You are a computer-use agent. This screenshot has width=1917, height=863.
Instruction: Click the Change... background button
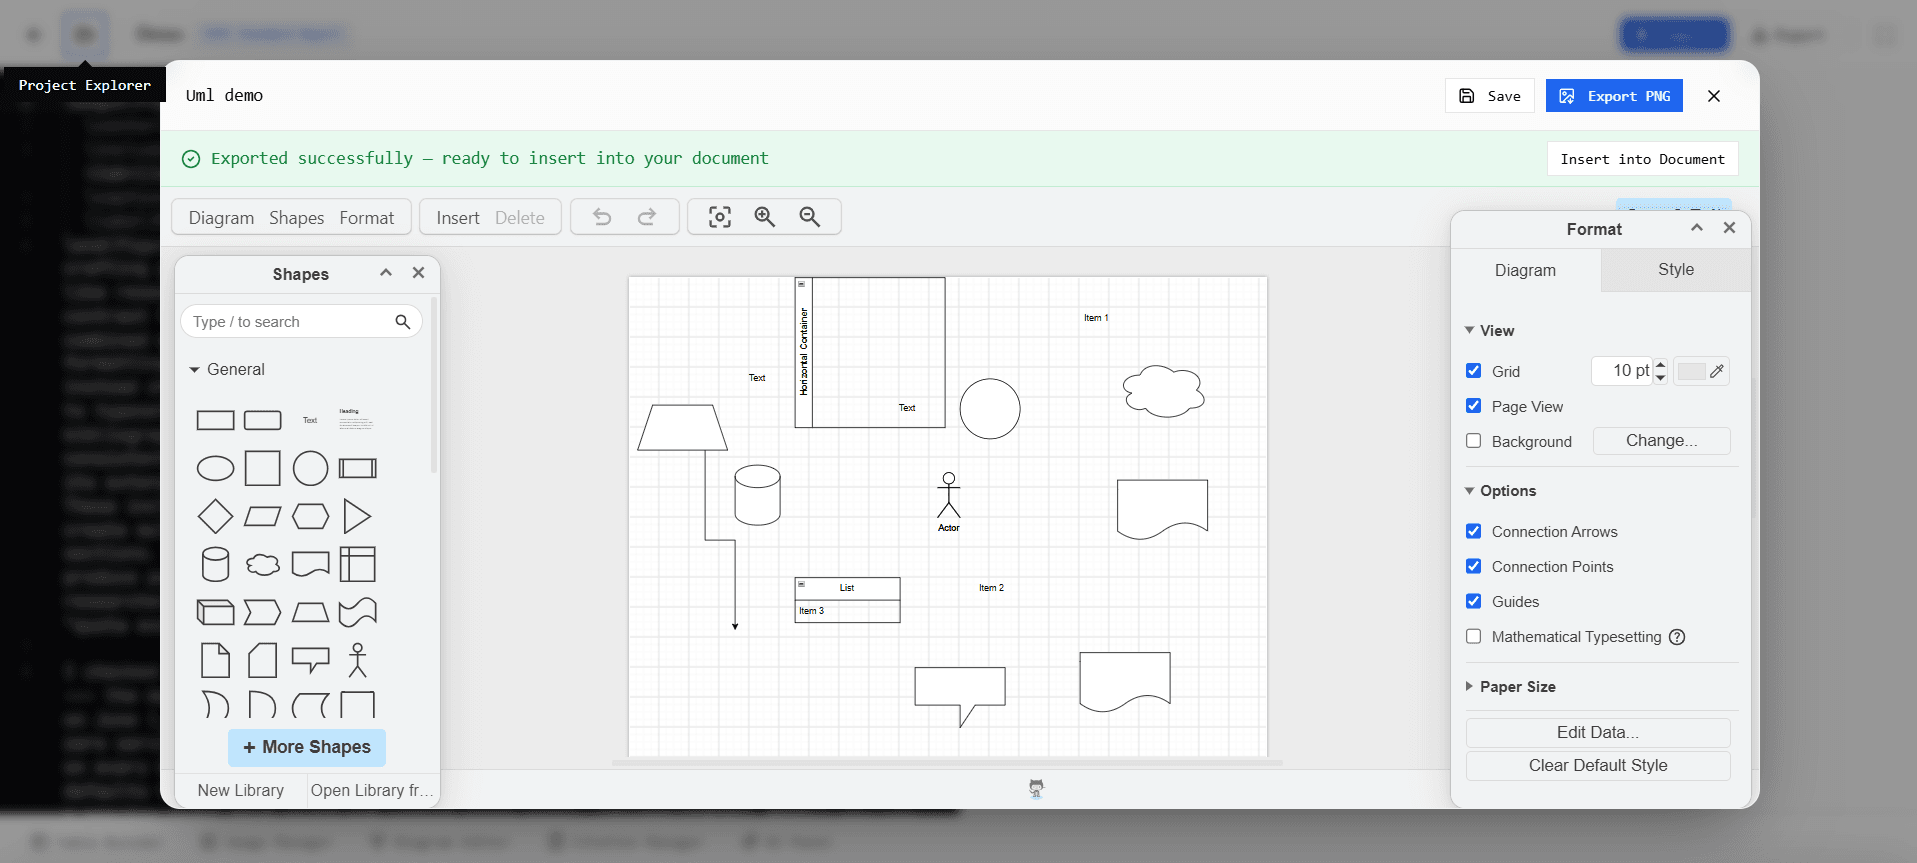coord(1661,441)
